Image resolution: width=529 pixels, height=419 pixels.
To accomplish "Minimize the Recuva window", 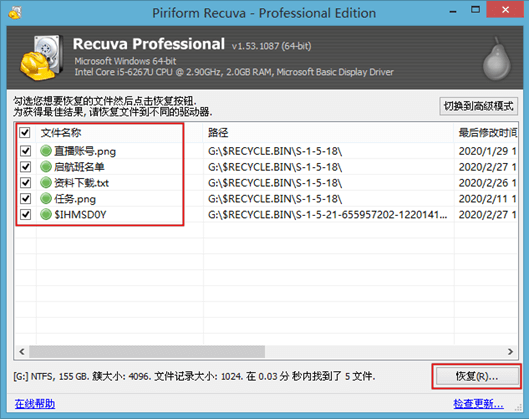I will click(453, 11).
